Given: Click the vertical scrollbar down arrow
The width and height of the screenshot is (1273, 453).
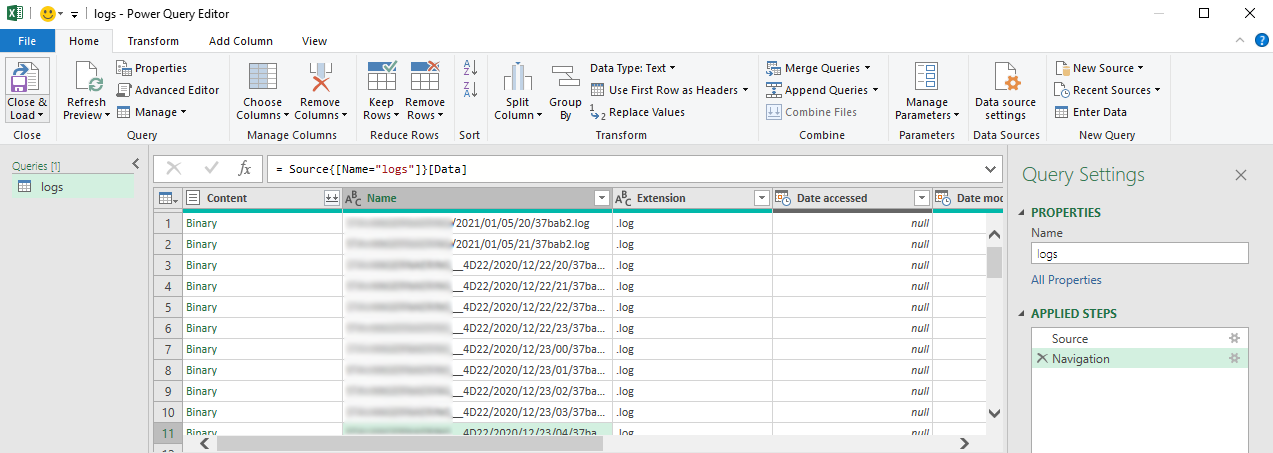Looking at the screenshot, I should click(x=994, y=413).
